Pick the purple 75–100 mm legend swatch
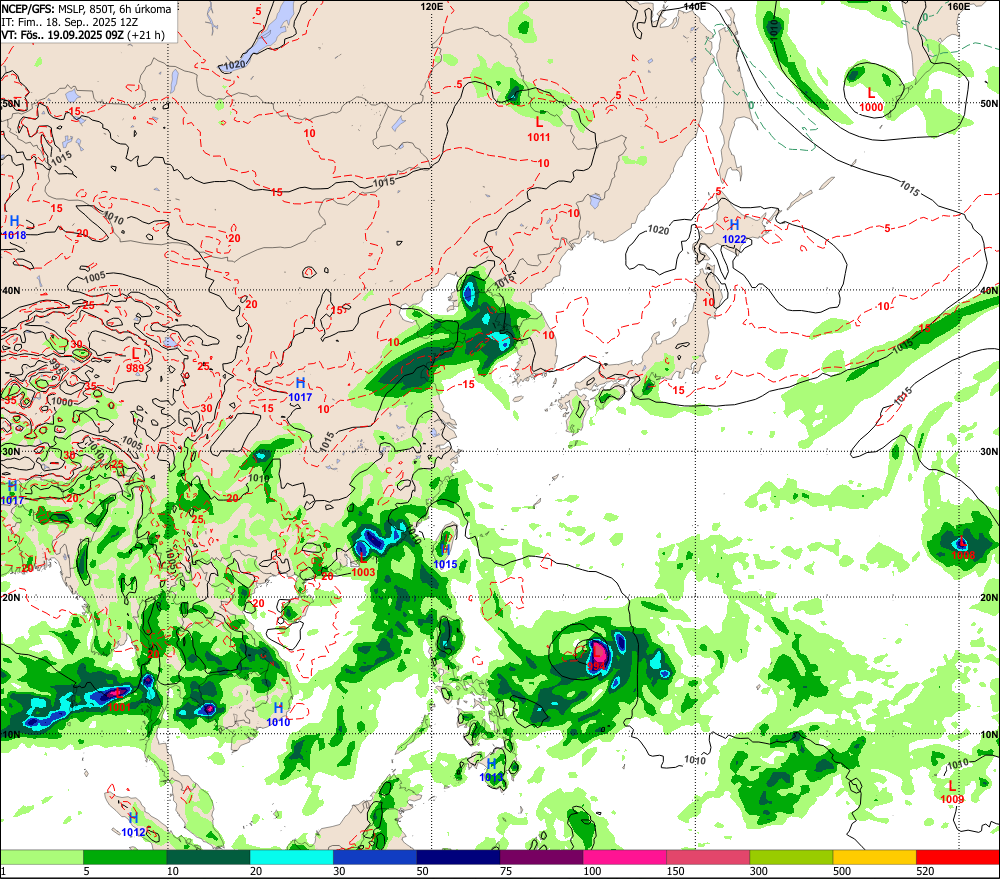 (x=541, y=857)
